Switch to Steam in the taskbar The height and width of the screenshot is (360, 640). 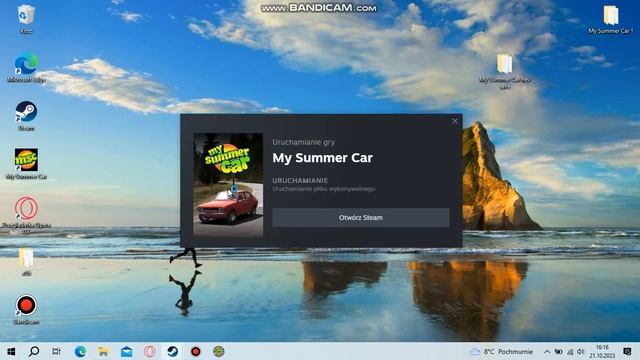pos(173,351)
